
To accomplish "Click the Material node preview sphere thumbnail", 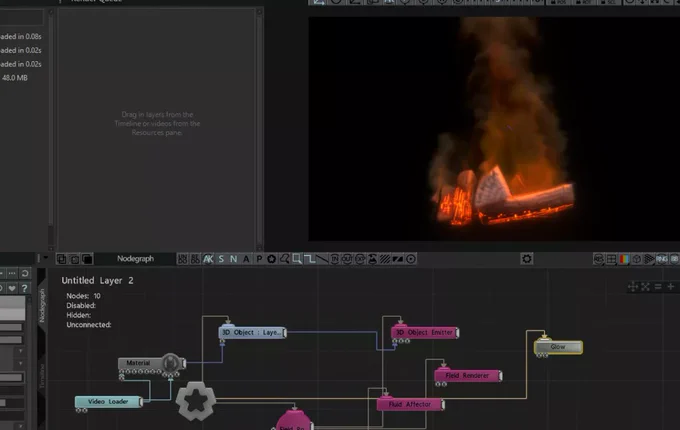I will 171,362.
